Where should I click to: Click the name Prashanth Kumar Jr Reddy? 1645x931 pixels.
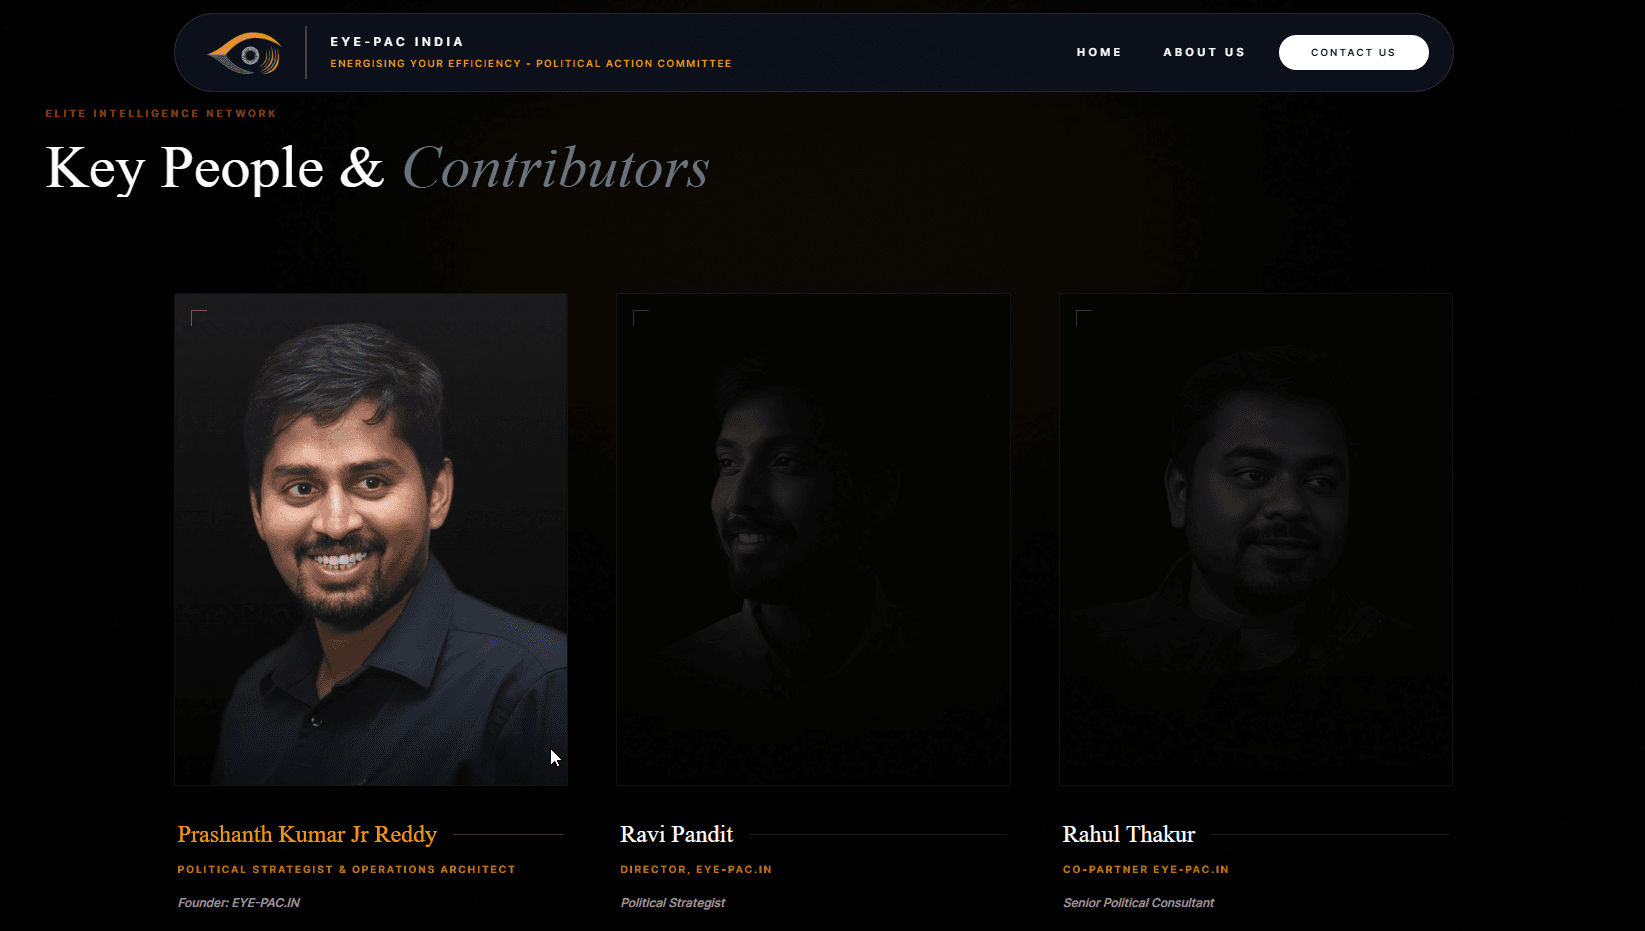pyautogui.click(x=307, y=834)
